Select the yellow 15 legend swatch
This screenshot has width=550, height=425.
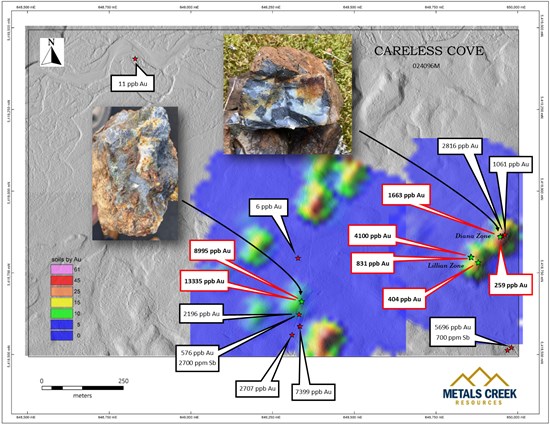coord(62,302)
